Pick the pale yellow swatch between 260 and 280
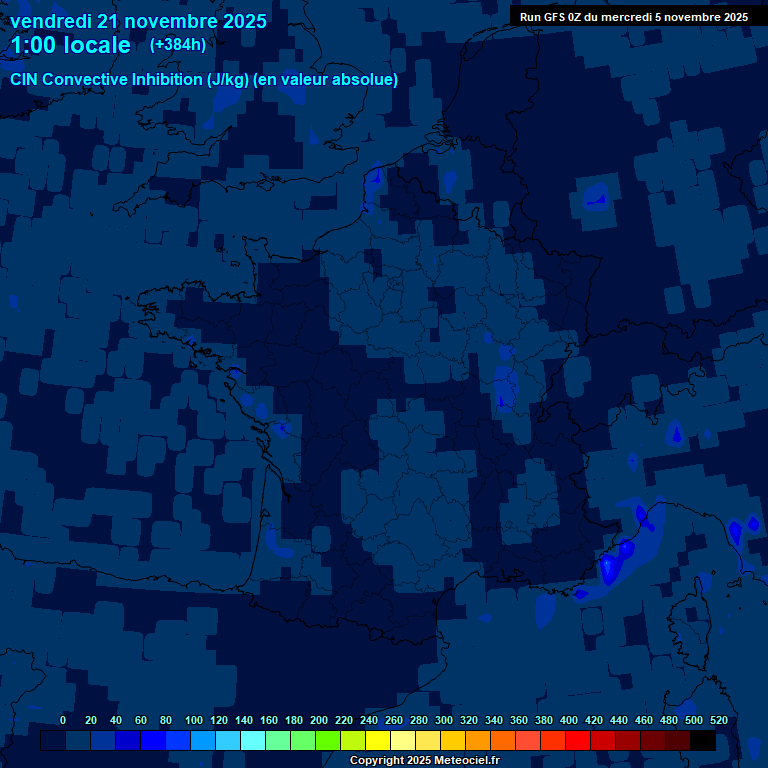This screenshot has width=768, height=768. (403, 741)
